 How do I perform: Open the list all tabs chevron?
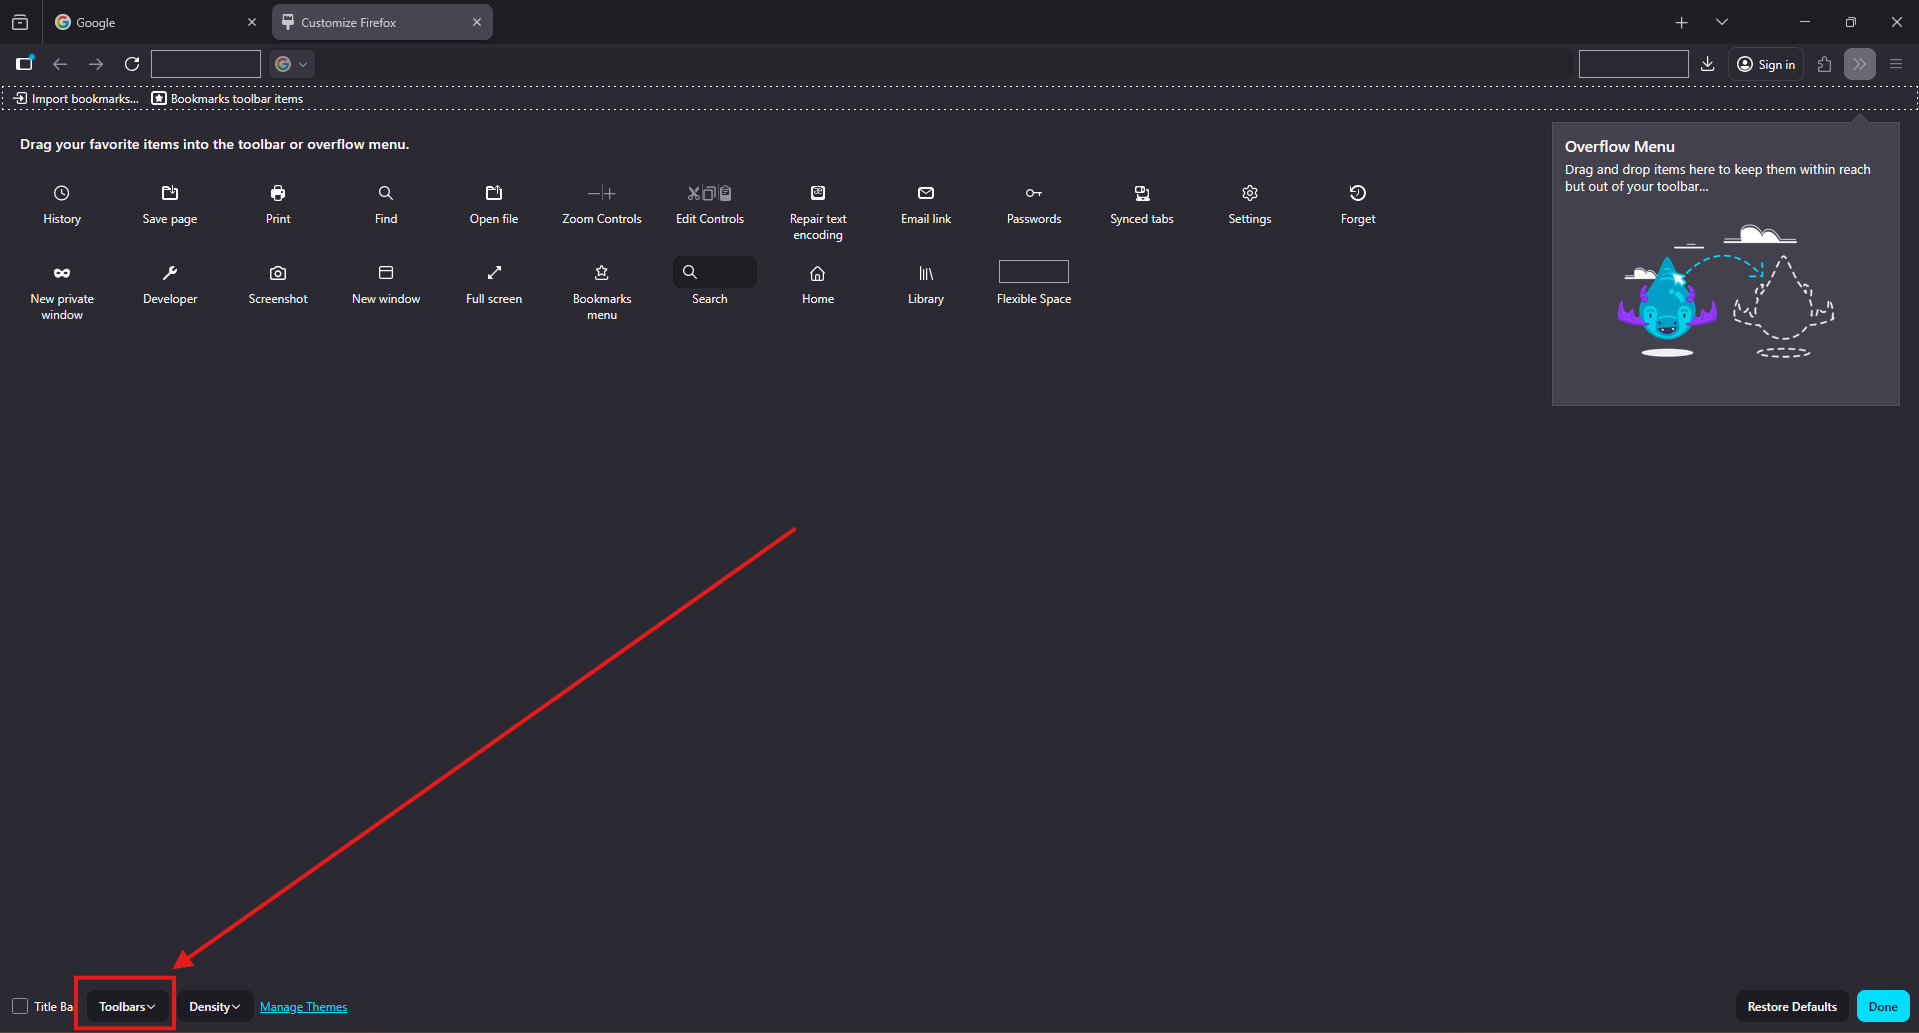[1722, 22]
